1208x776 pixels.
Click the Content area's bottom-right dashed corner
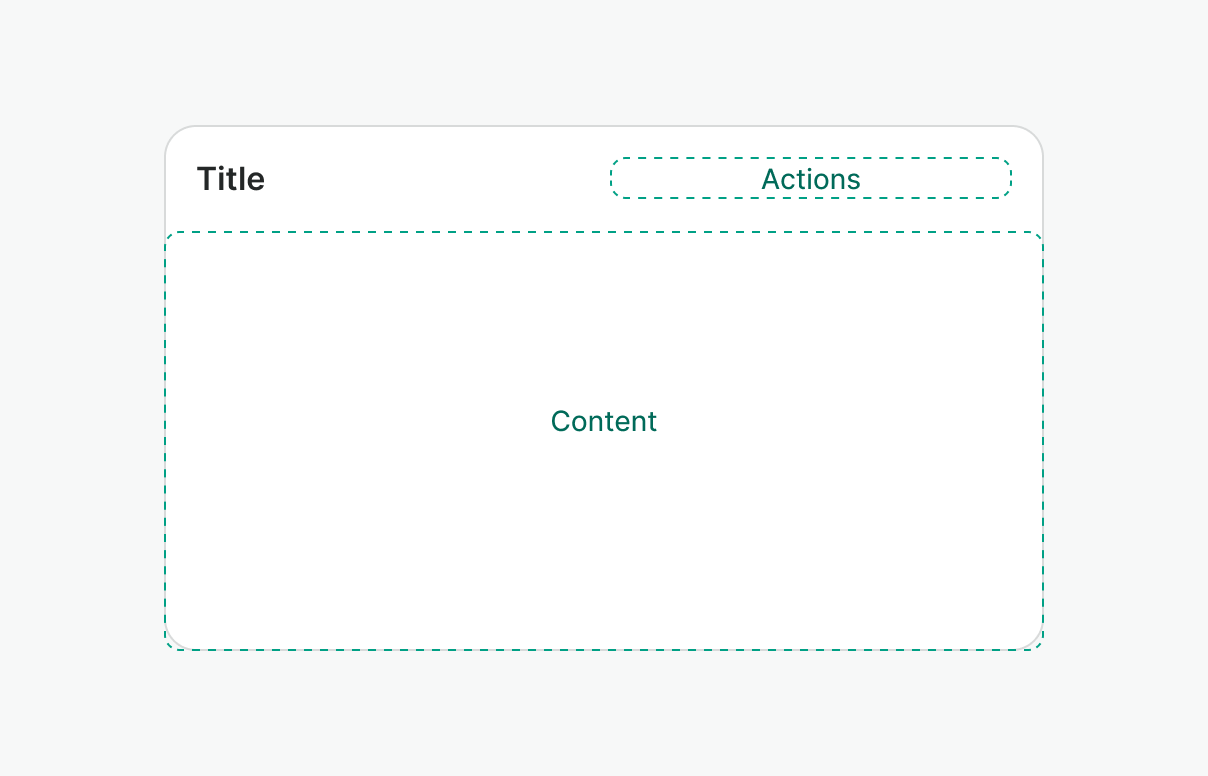point(1037,644)
